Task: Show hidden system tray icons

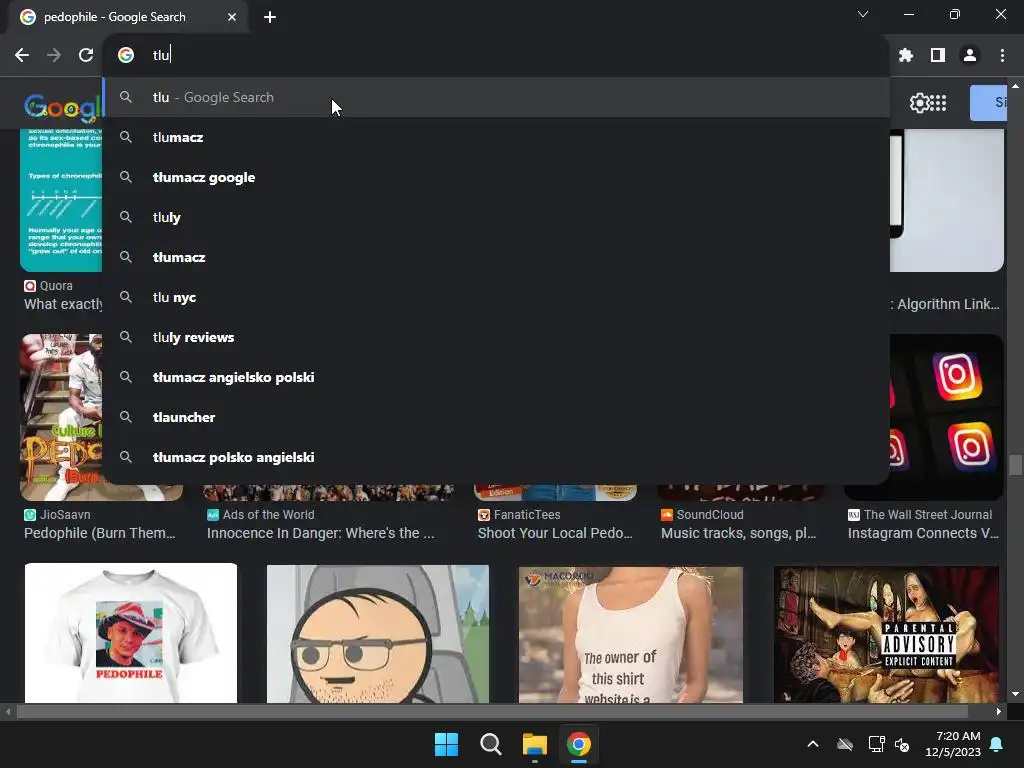Action: tap(813, 744)
